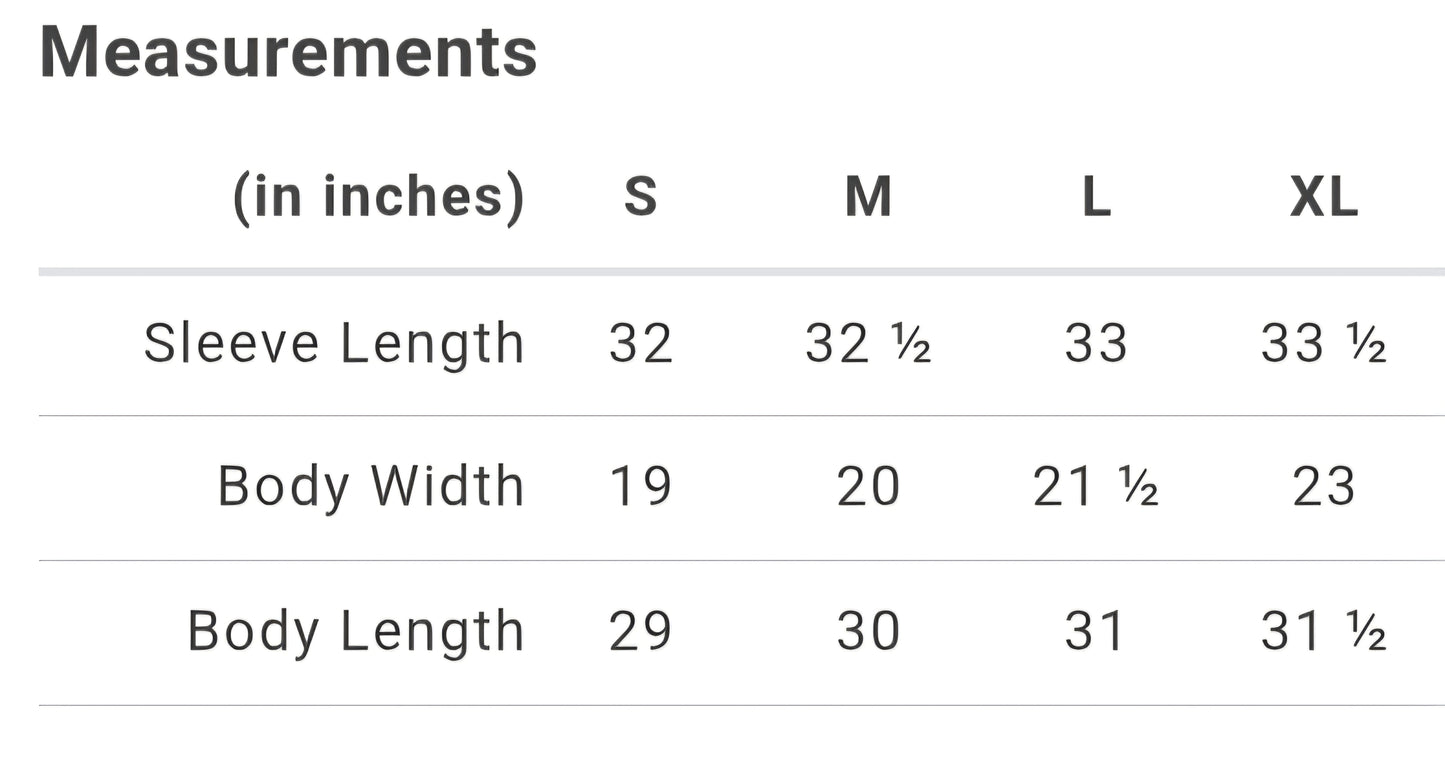
Task: Select Sleeve Length value for size L
Action: click(1096, 344)
